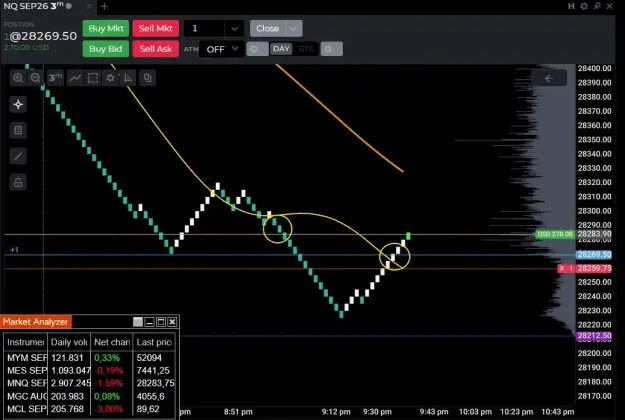
Task: Minimize the Market Analyzer window
Action: coord(149,322)
